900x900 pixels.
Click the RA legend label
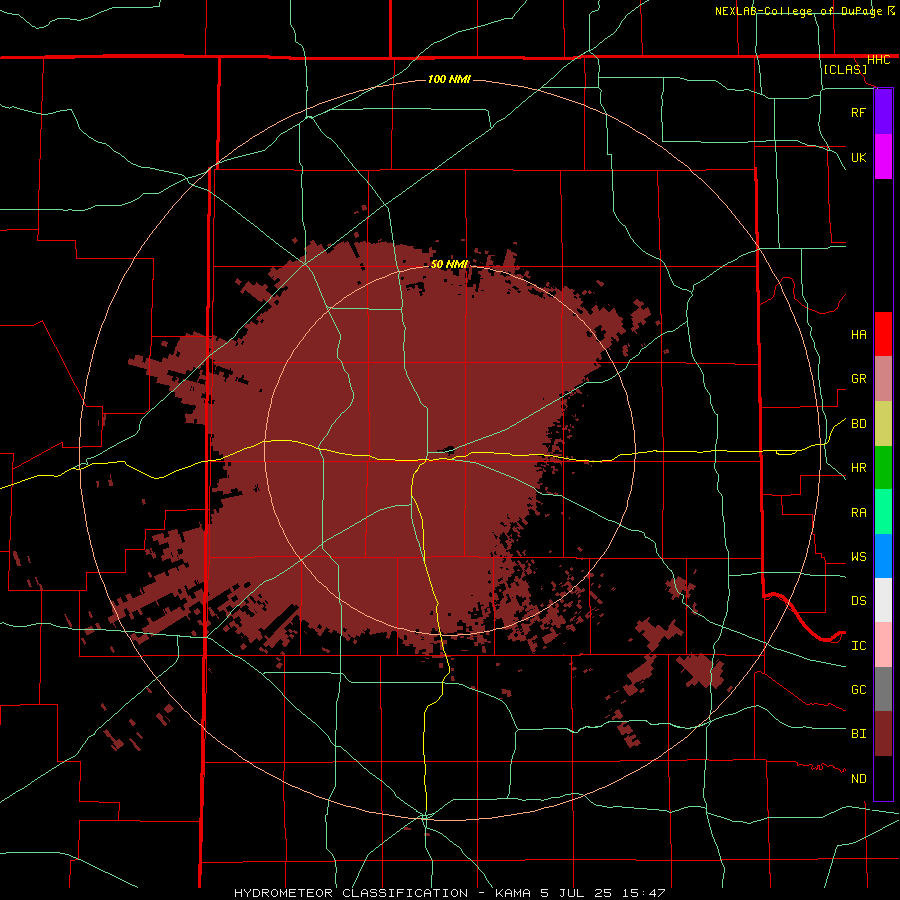pos(858,513)
